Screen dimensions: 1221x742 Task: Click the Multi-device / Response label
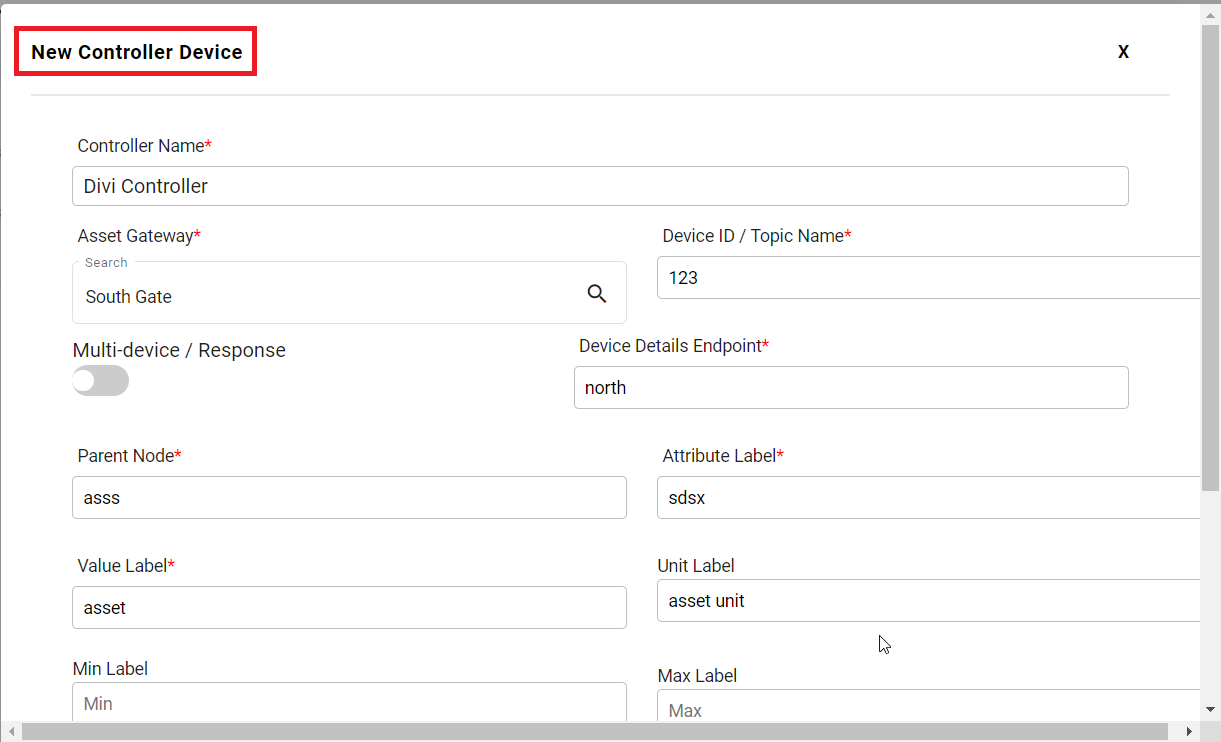click(179, 350)
